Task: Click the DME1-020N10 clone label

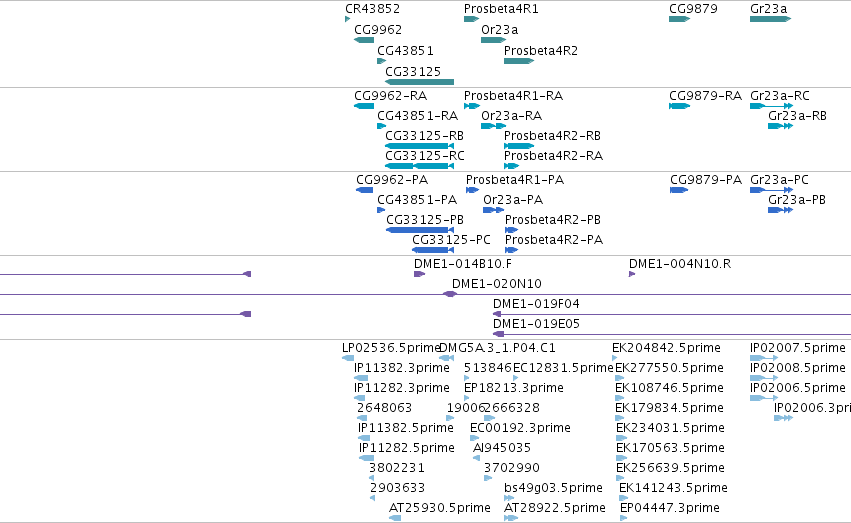Action: pos(497,284)
